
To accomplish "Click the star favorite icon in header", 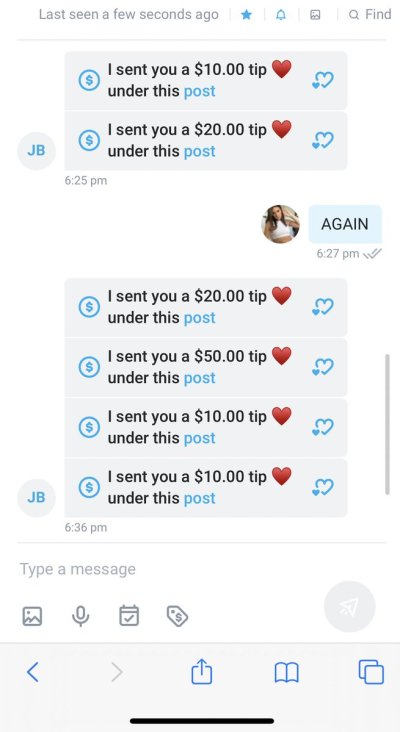I will click(246, 15).
